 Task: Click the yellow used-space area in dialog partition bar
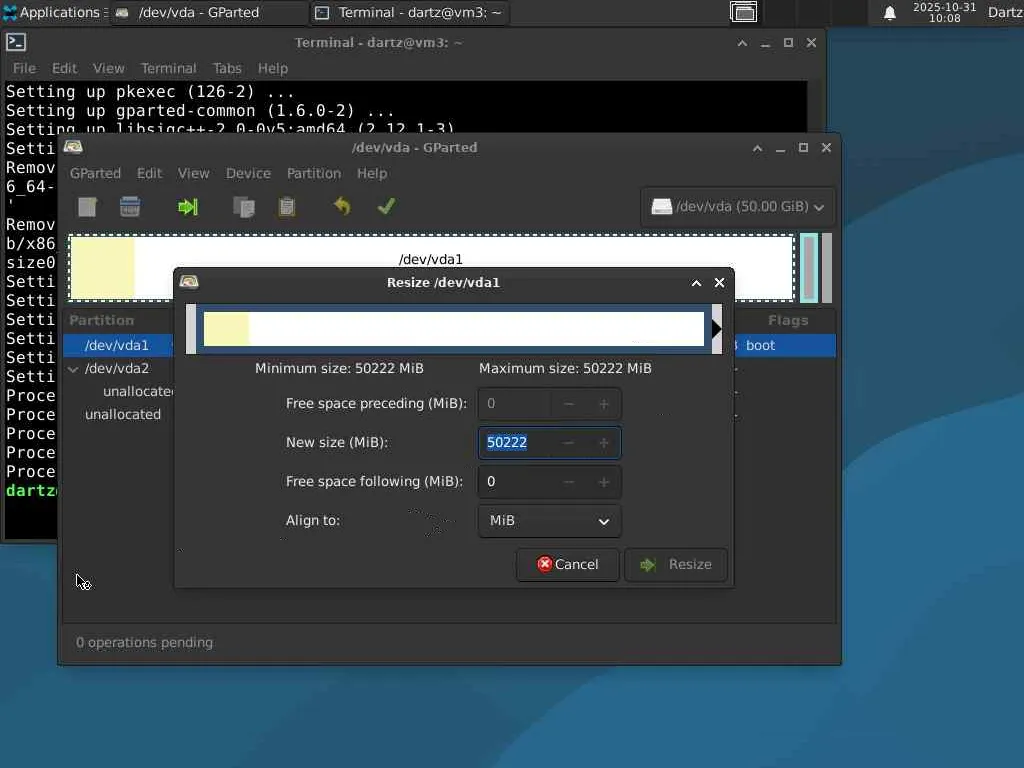click(x=226, y=328)
